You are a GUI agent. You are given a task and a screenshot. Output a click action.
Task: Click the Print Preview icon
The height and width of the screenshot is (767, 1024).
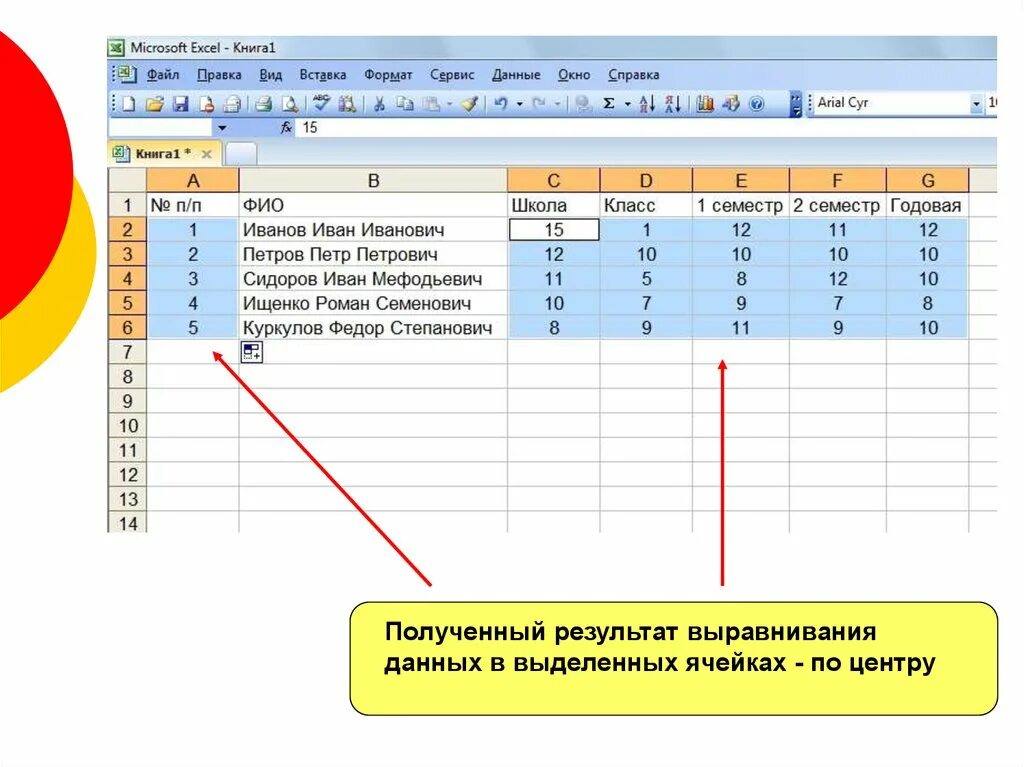pos(290,103)
